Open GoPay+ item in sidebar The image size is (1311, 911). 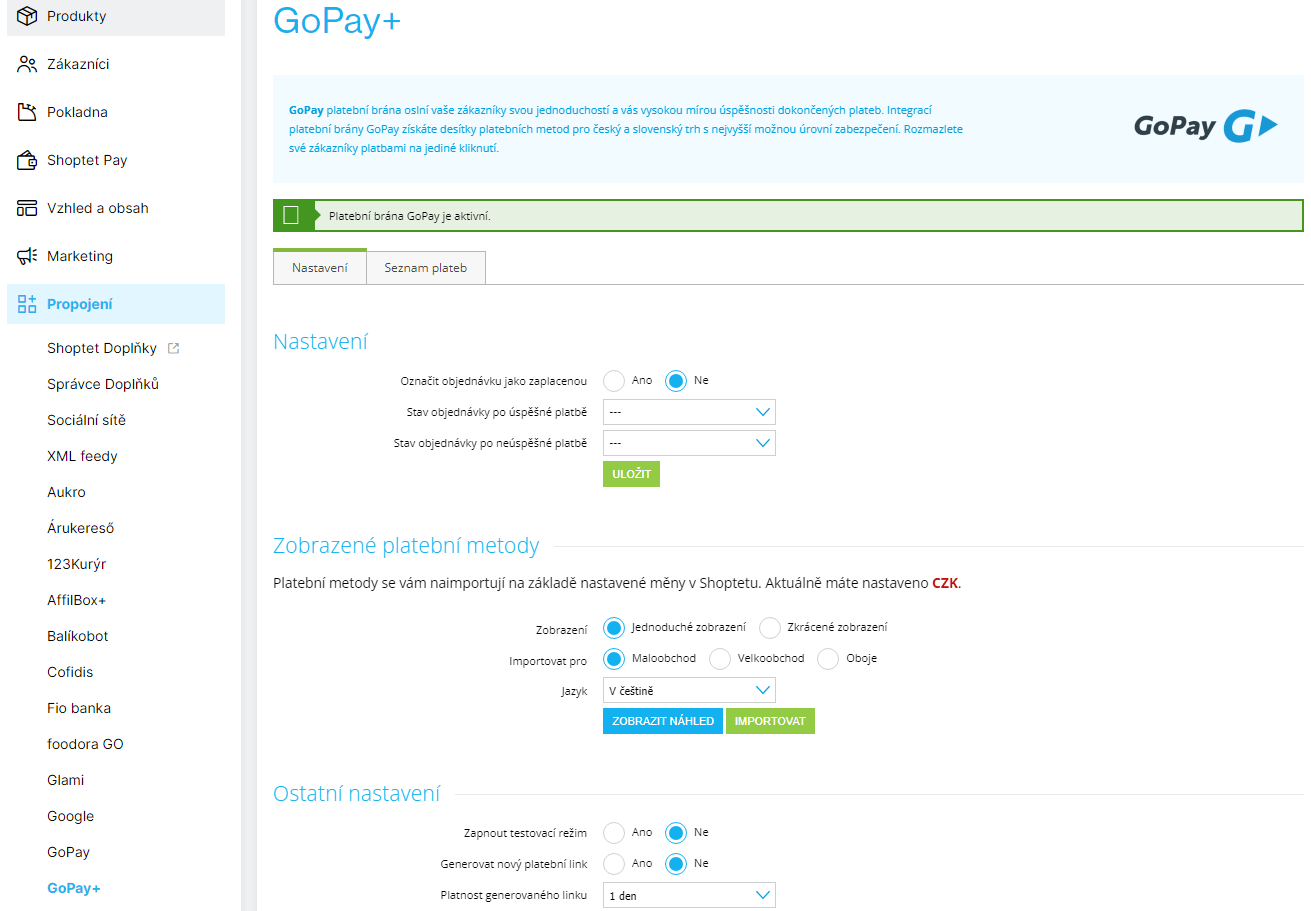point(74,888)
